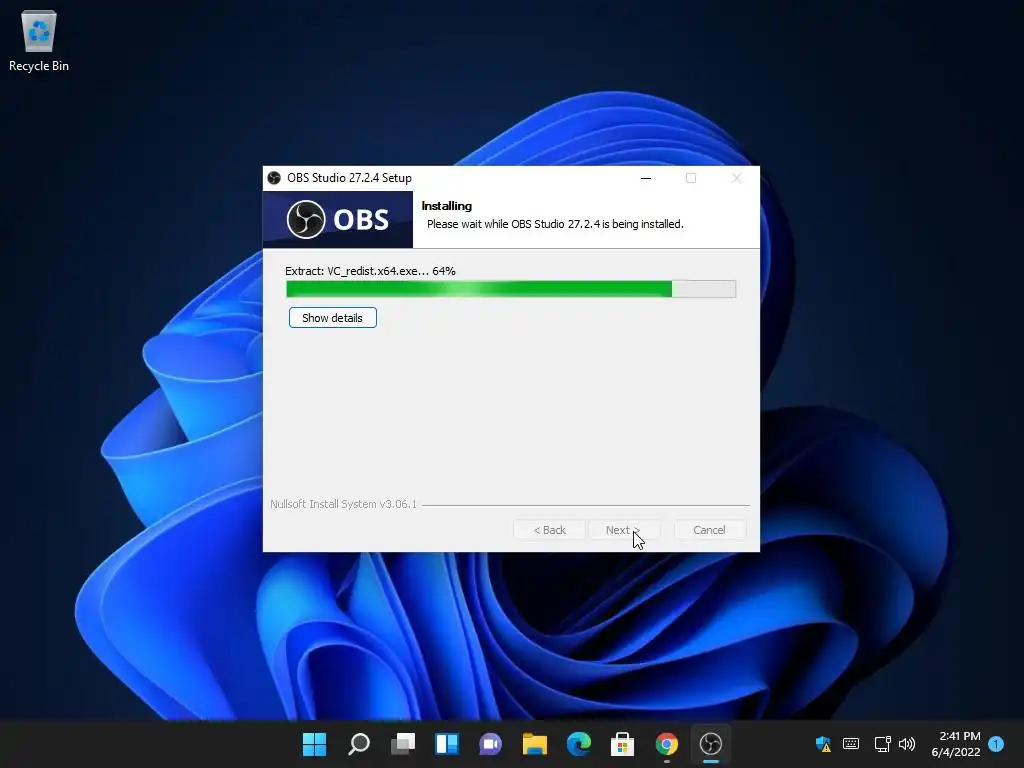Open the volume control tray icon

907,744
